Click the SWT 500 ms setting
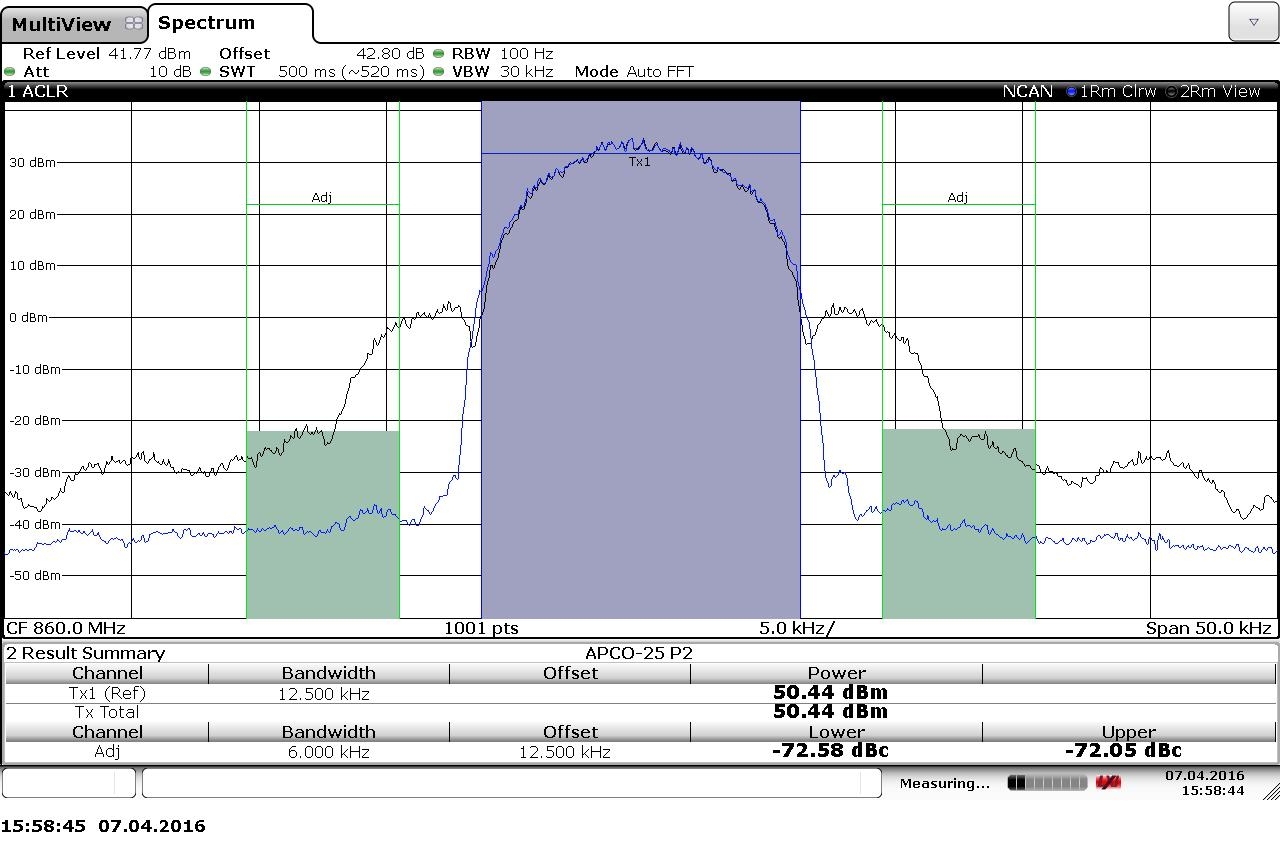Screen dimensions: 1280x850 (322, 72)
